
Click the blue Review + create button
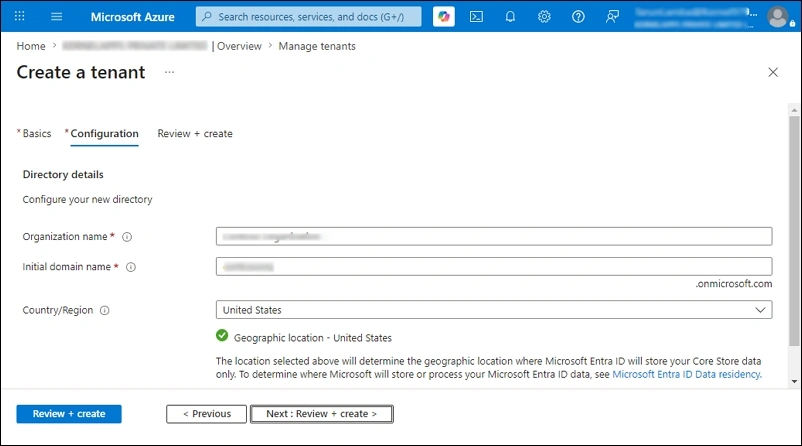click(x=69, y=414)
